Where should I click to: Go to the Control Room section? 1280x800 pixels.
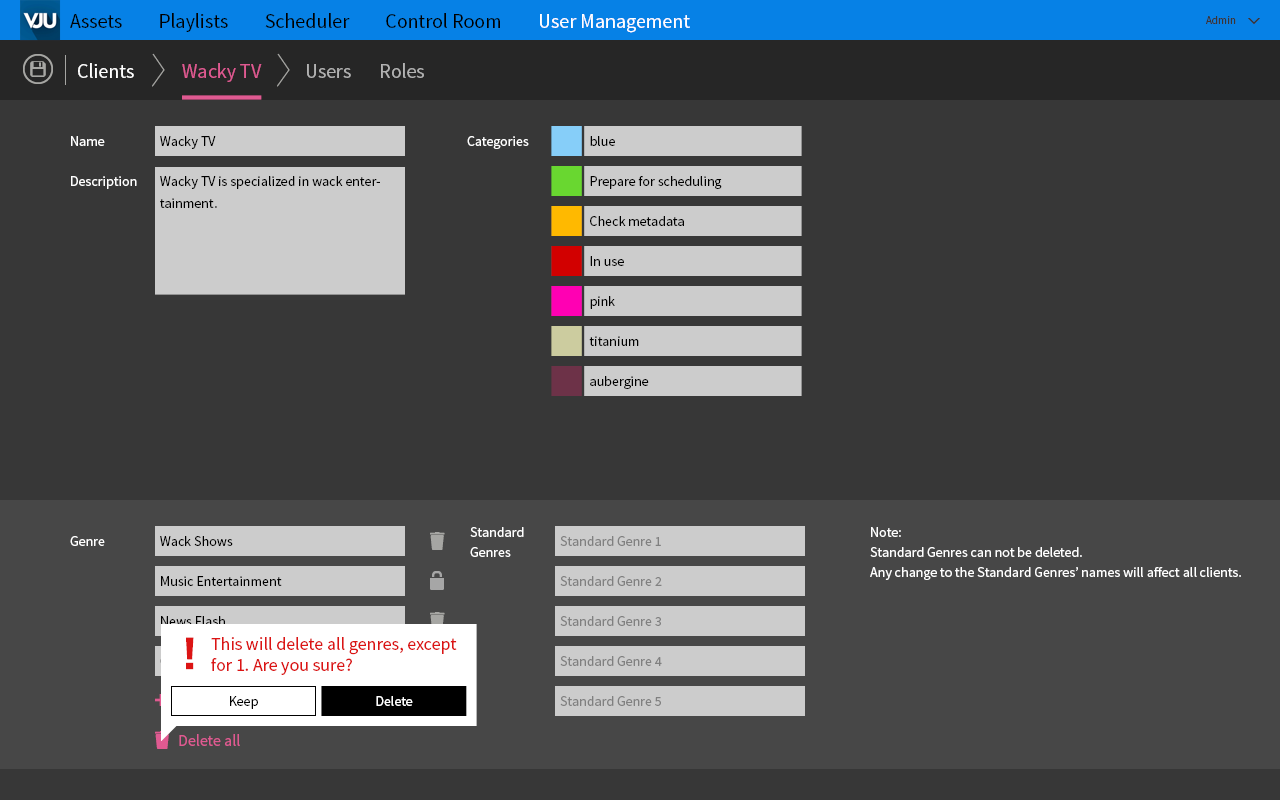point(443,21)
